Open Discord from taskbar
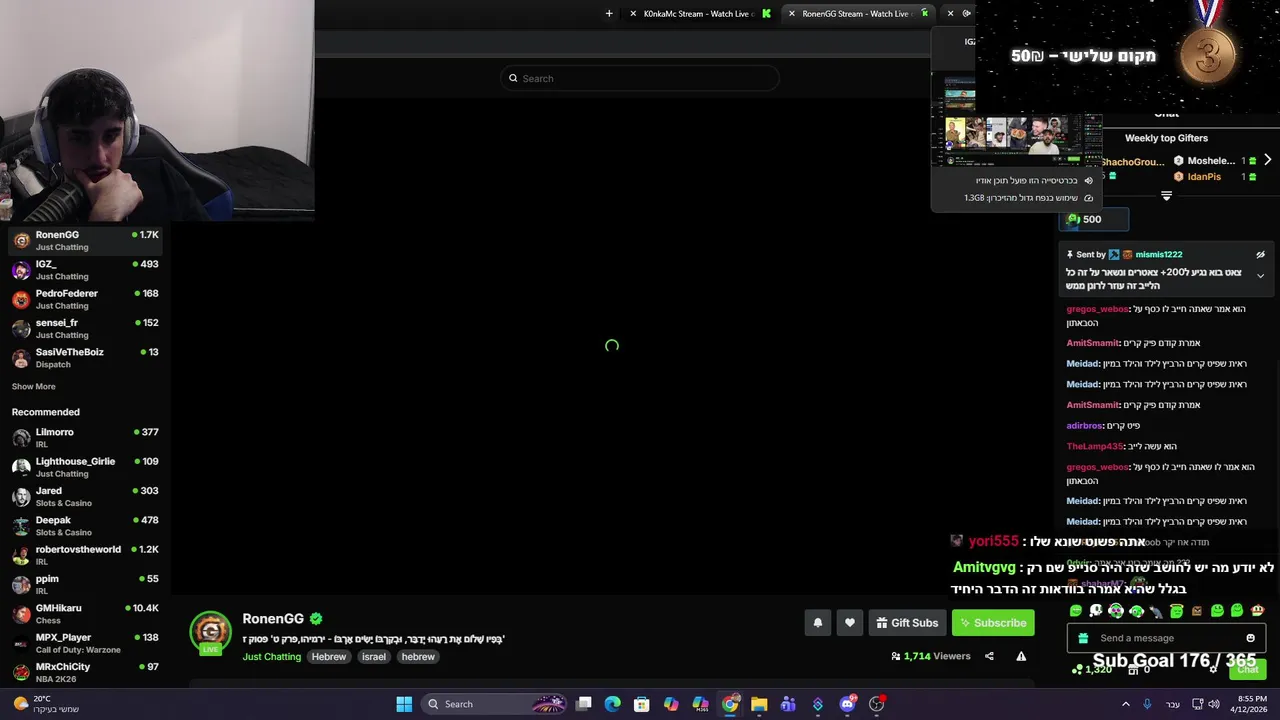The height and width of the screenshot is (720, 1280). [847, 704]
